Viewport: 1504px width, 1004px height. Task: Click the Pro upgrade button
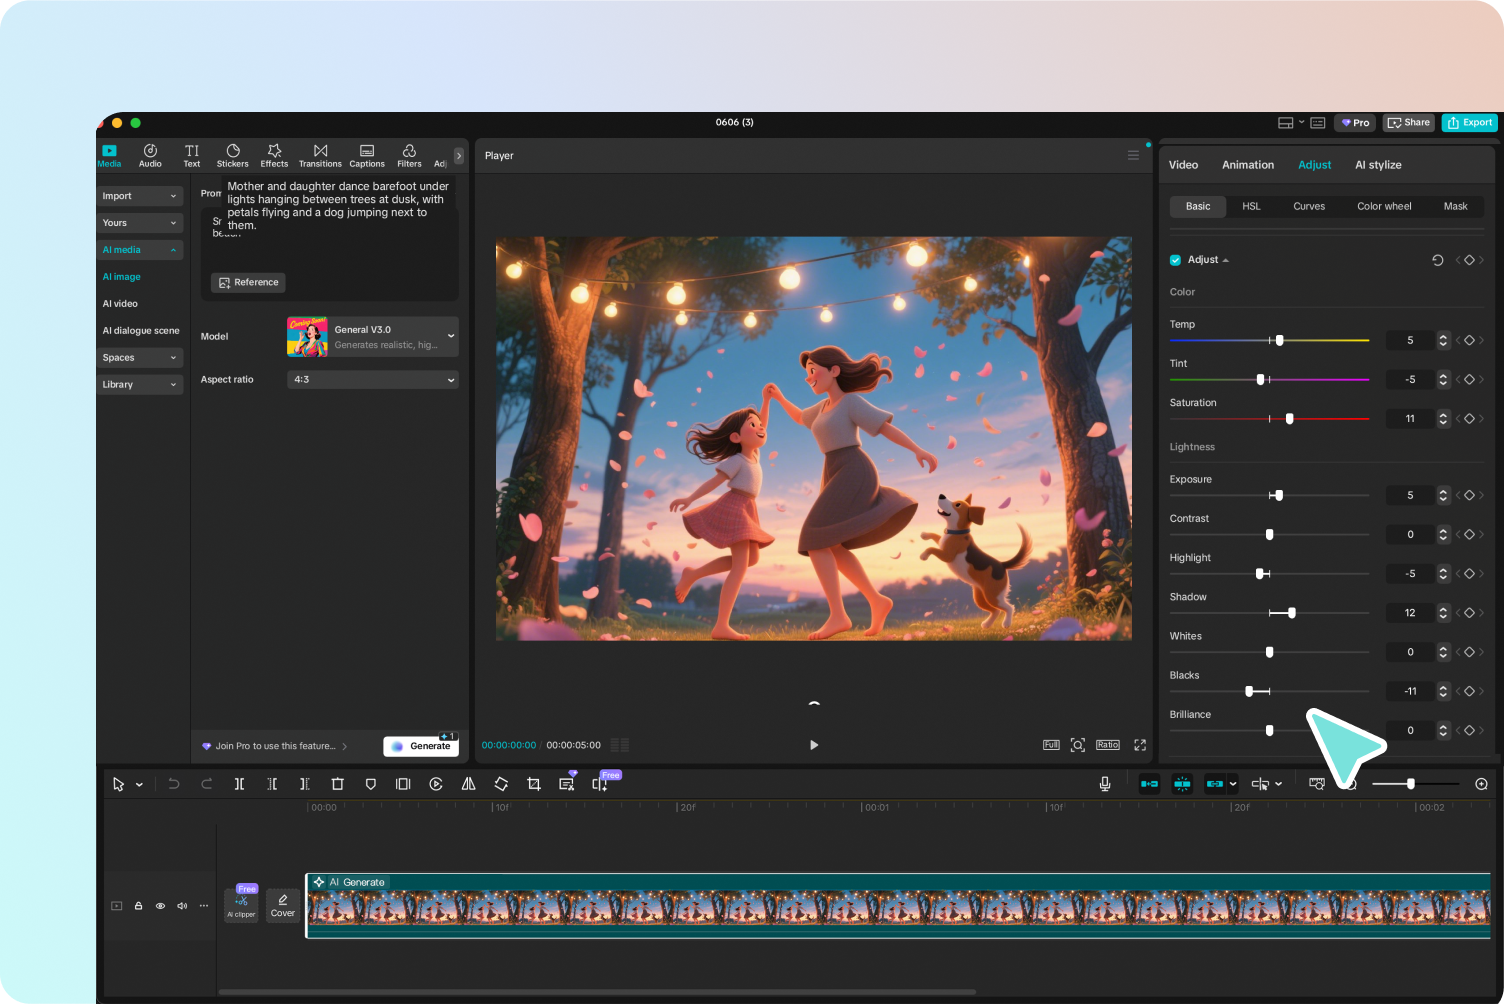(1355, 123)
